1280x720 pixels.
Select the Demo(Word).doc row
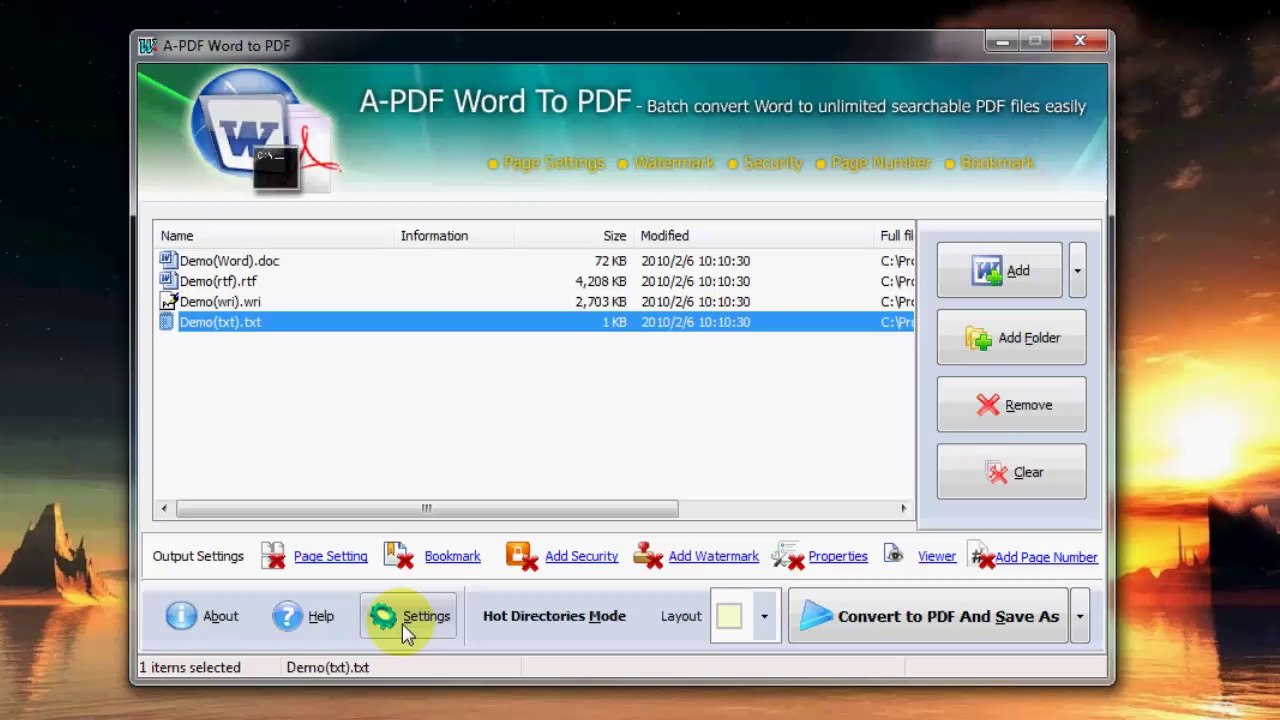535,260
